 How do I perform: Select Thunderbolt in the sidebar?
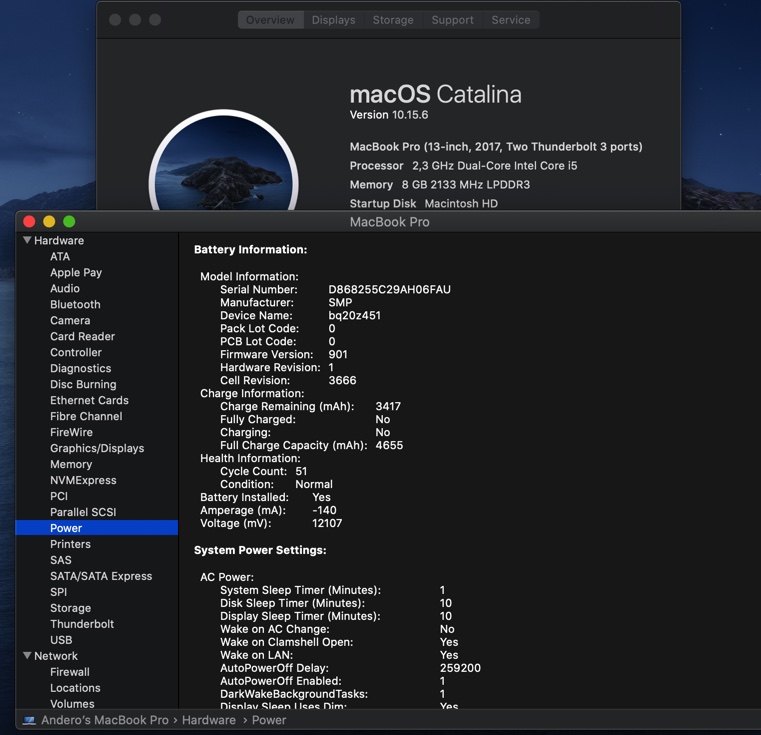click(82, 624)
